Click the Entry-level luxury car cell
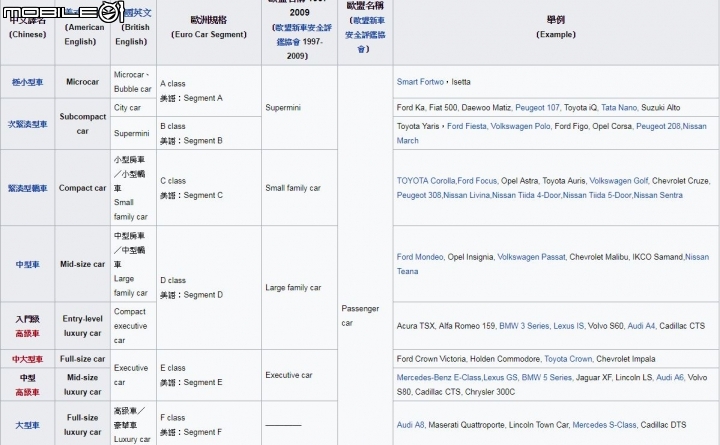The width and height of the screenshot is (720, 445). coord(82,326)
